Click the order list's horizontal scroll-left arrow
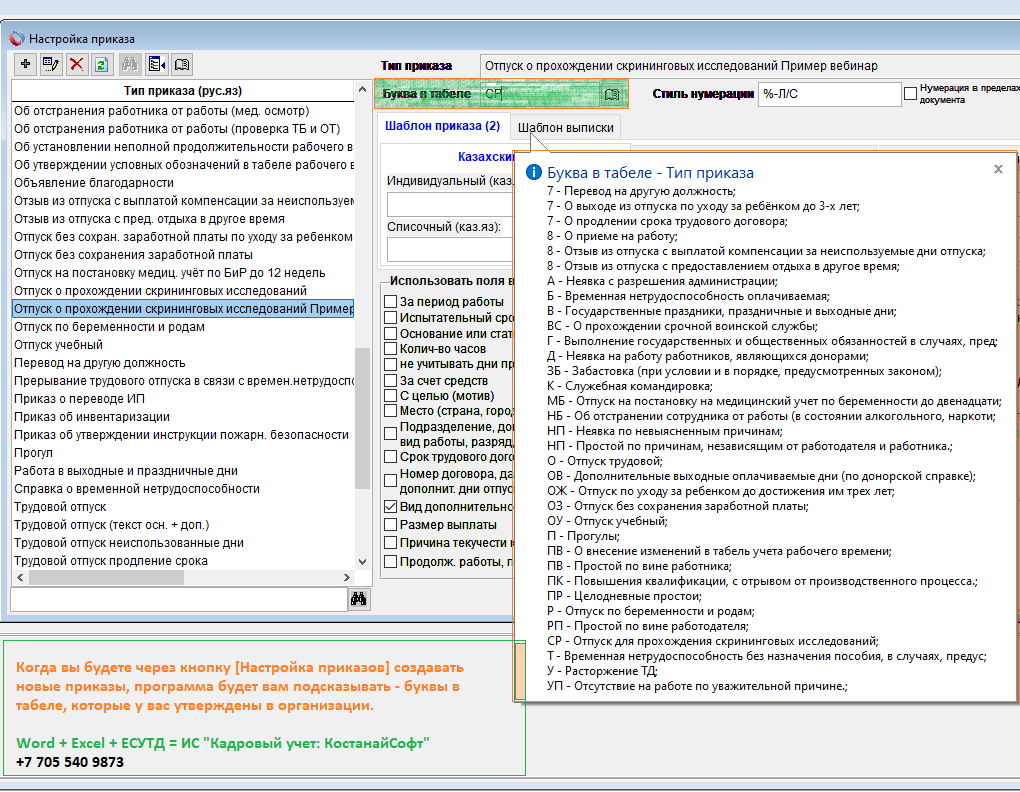Image resolution: width=1020 pixels, height=792 pixels. 20,577
